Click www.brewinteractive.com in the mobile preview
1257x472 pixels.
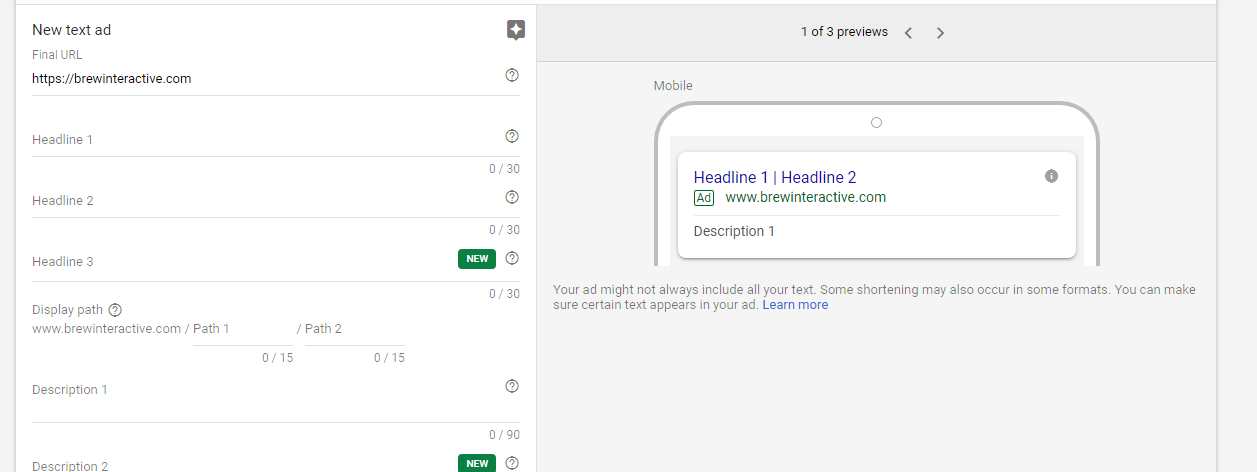tap(806, 197)
